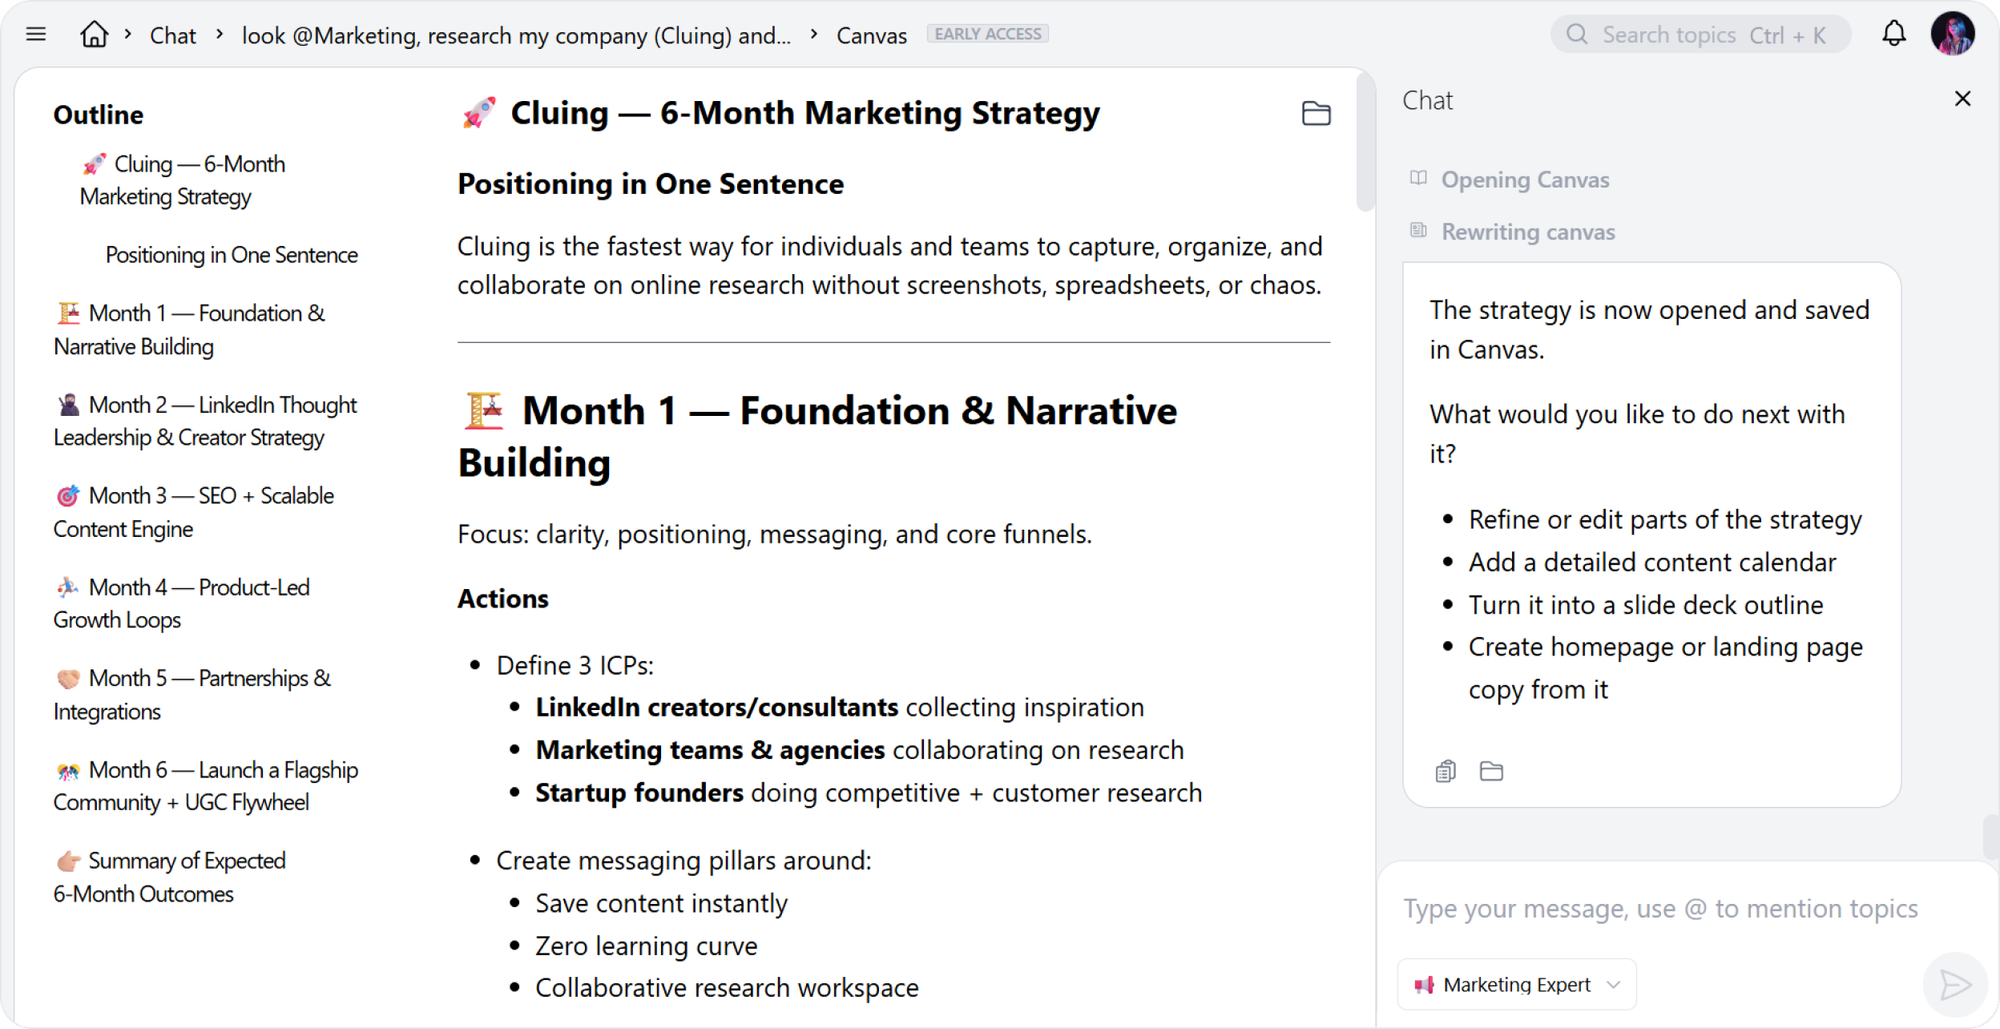
Task: Expand the Rewriting canvas step
Action: 1528,231
